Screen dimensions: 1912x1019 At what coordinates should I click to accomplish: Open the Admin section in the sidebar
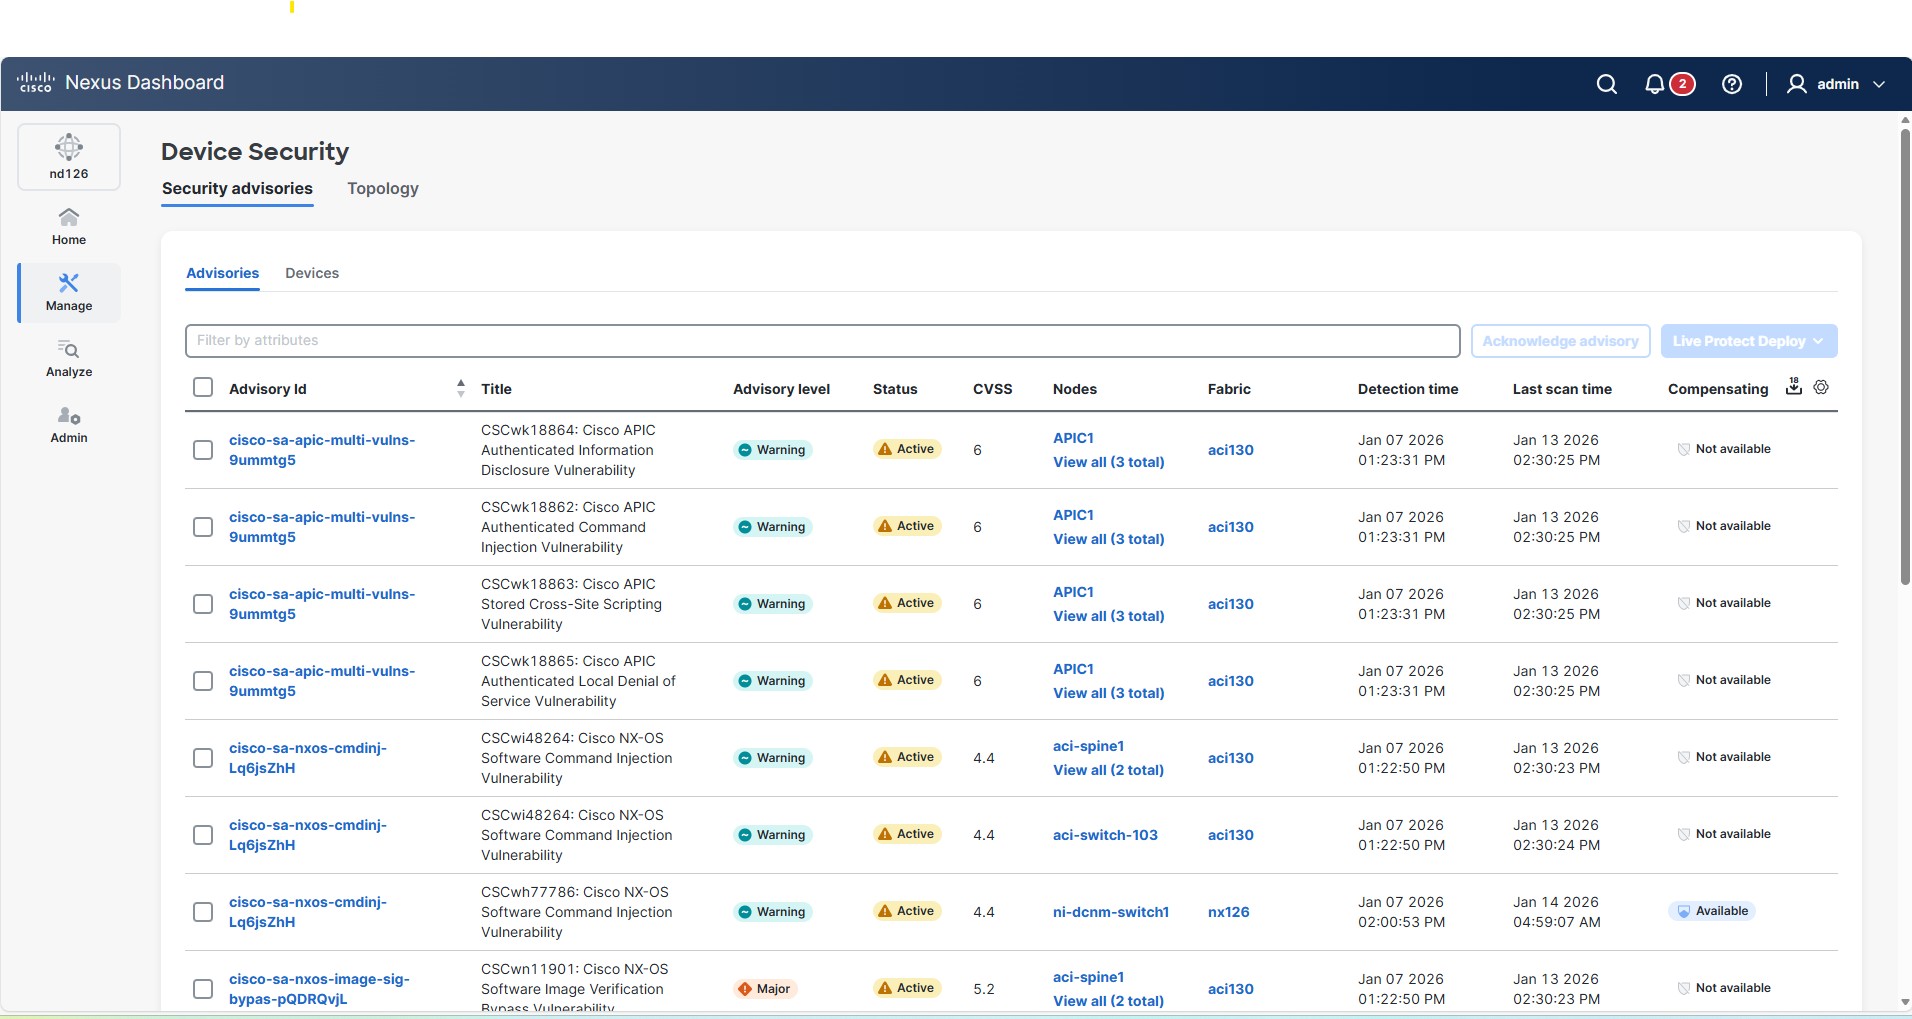pyautogui.click(x=67, y=424)
